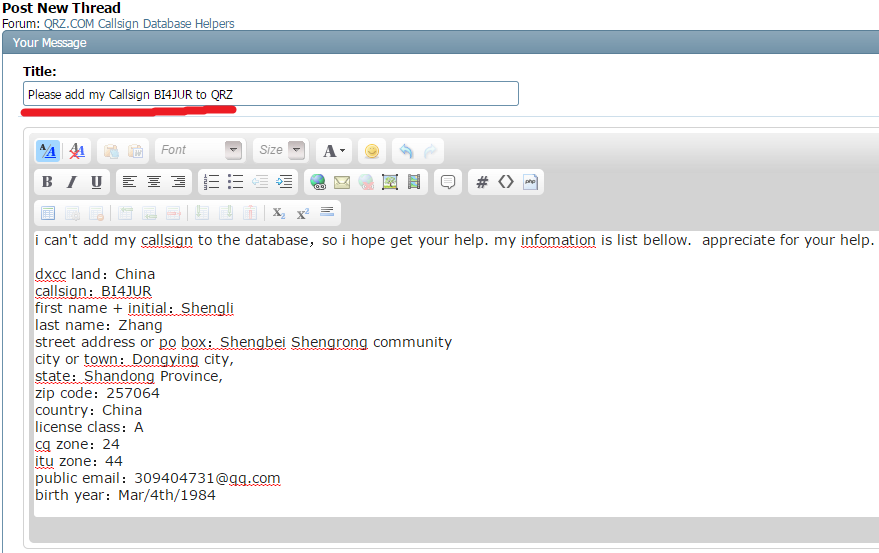This screenshot has width=879, height=553.
Task: Click the 'itu zone: 44' line
Action: point(78,461)
